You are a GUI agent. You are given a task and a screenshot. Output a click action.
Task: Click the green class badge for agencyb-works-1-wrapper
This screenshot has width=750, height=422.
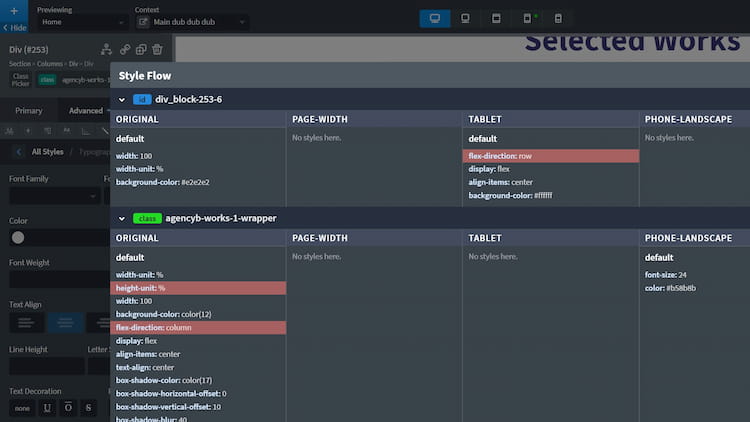point(147,218)
